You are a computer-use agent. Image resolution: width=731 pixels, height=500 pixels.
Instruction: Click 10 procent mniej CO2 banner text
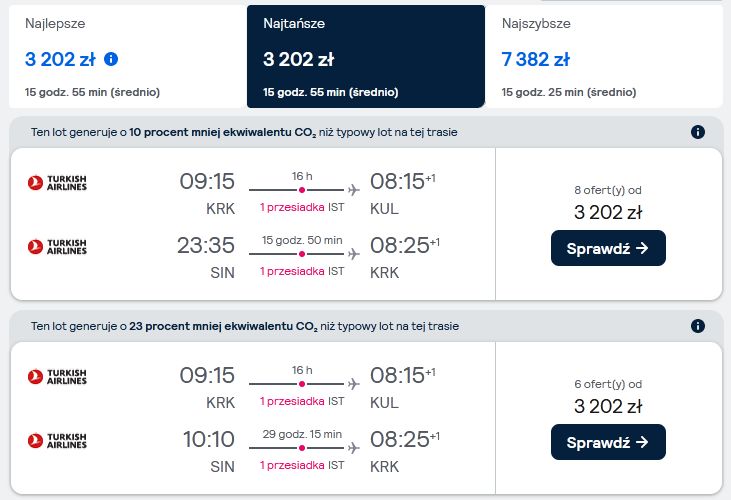(x=244, y=132)
